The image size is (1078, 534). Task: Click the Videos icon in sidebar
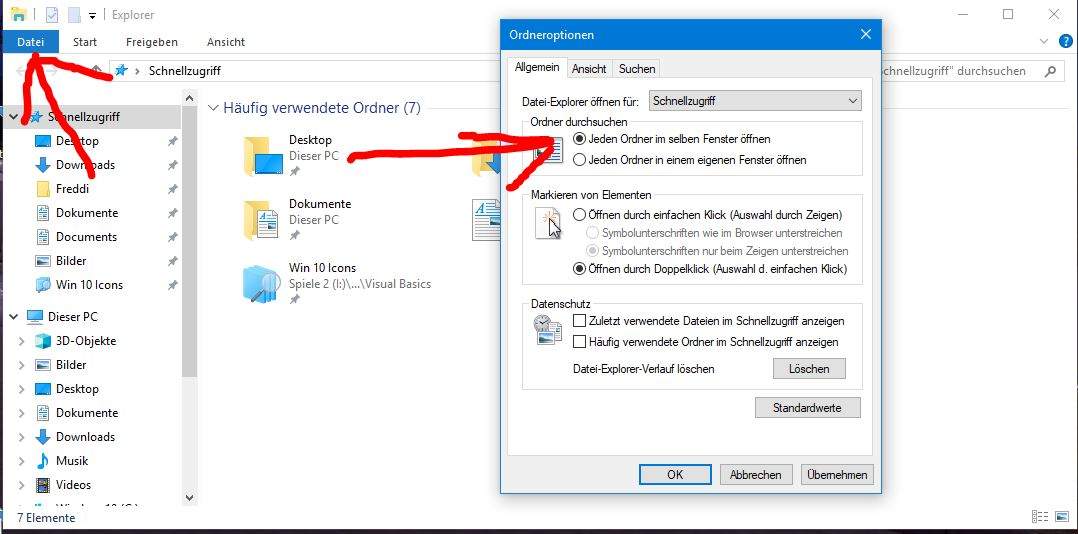pos(43,485)
